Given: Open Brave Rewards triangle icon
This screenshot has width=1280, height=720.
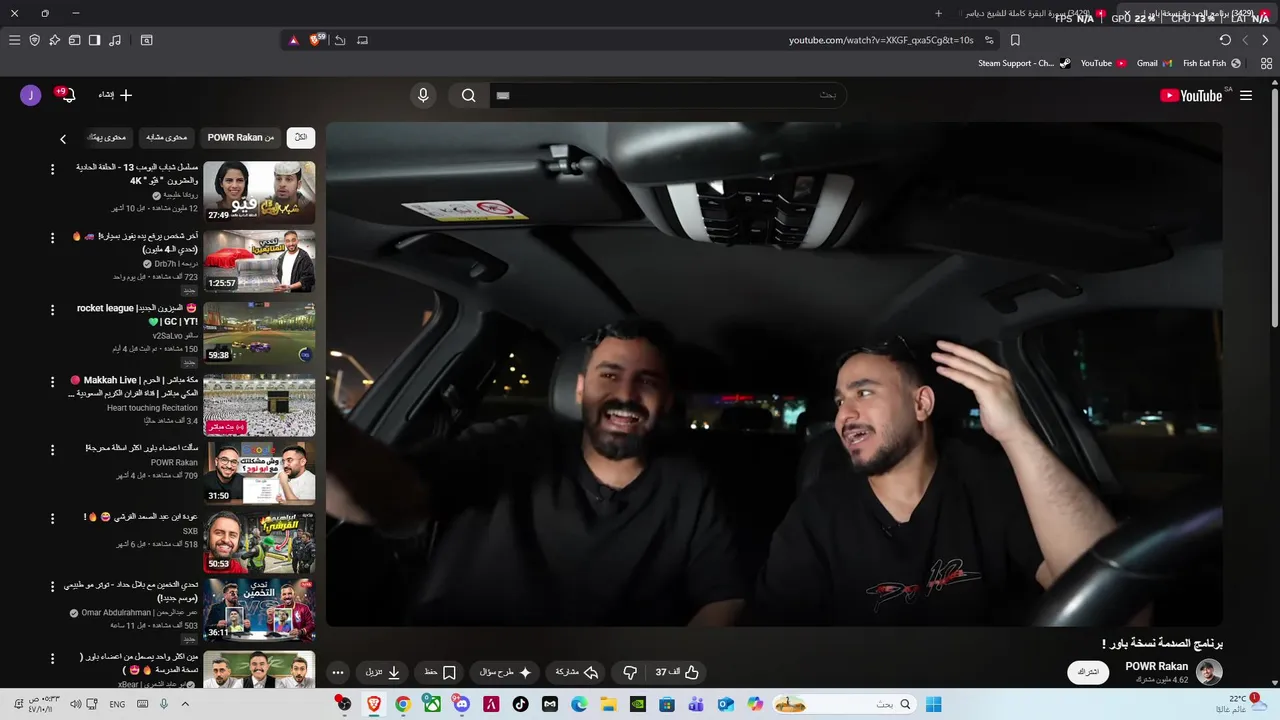Looking at the screenshot, I should (x=293, y=40).
